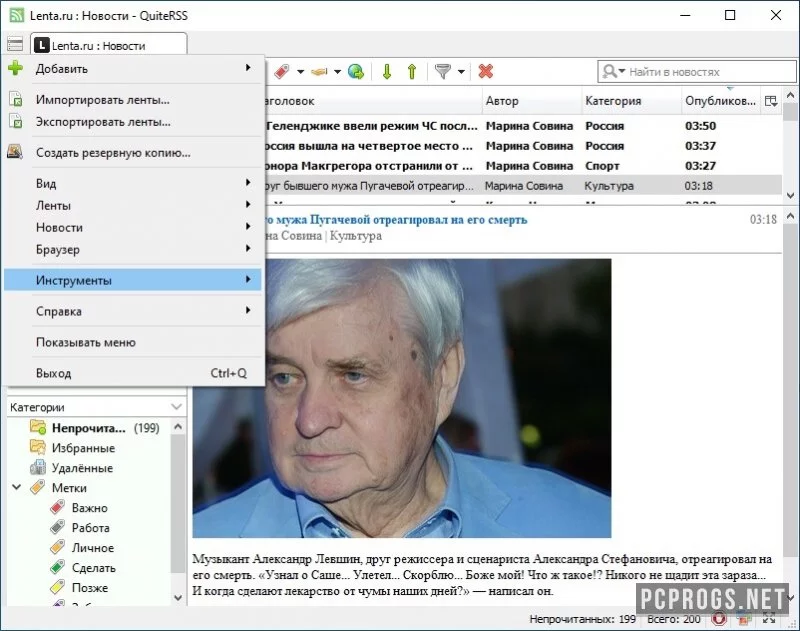The height and width of the screenshot is (631, 800).
Task: Delete news with the red X icon
Action: point(486,71)
